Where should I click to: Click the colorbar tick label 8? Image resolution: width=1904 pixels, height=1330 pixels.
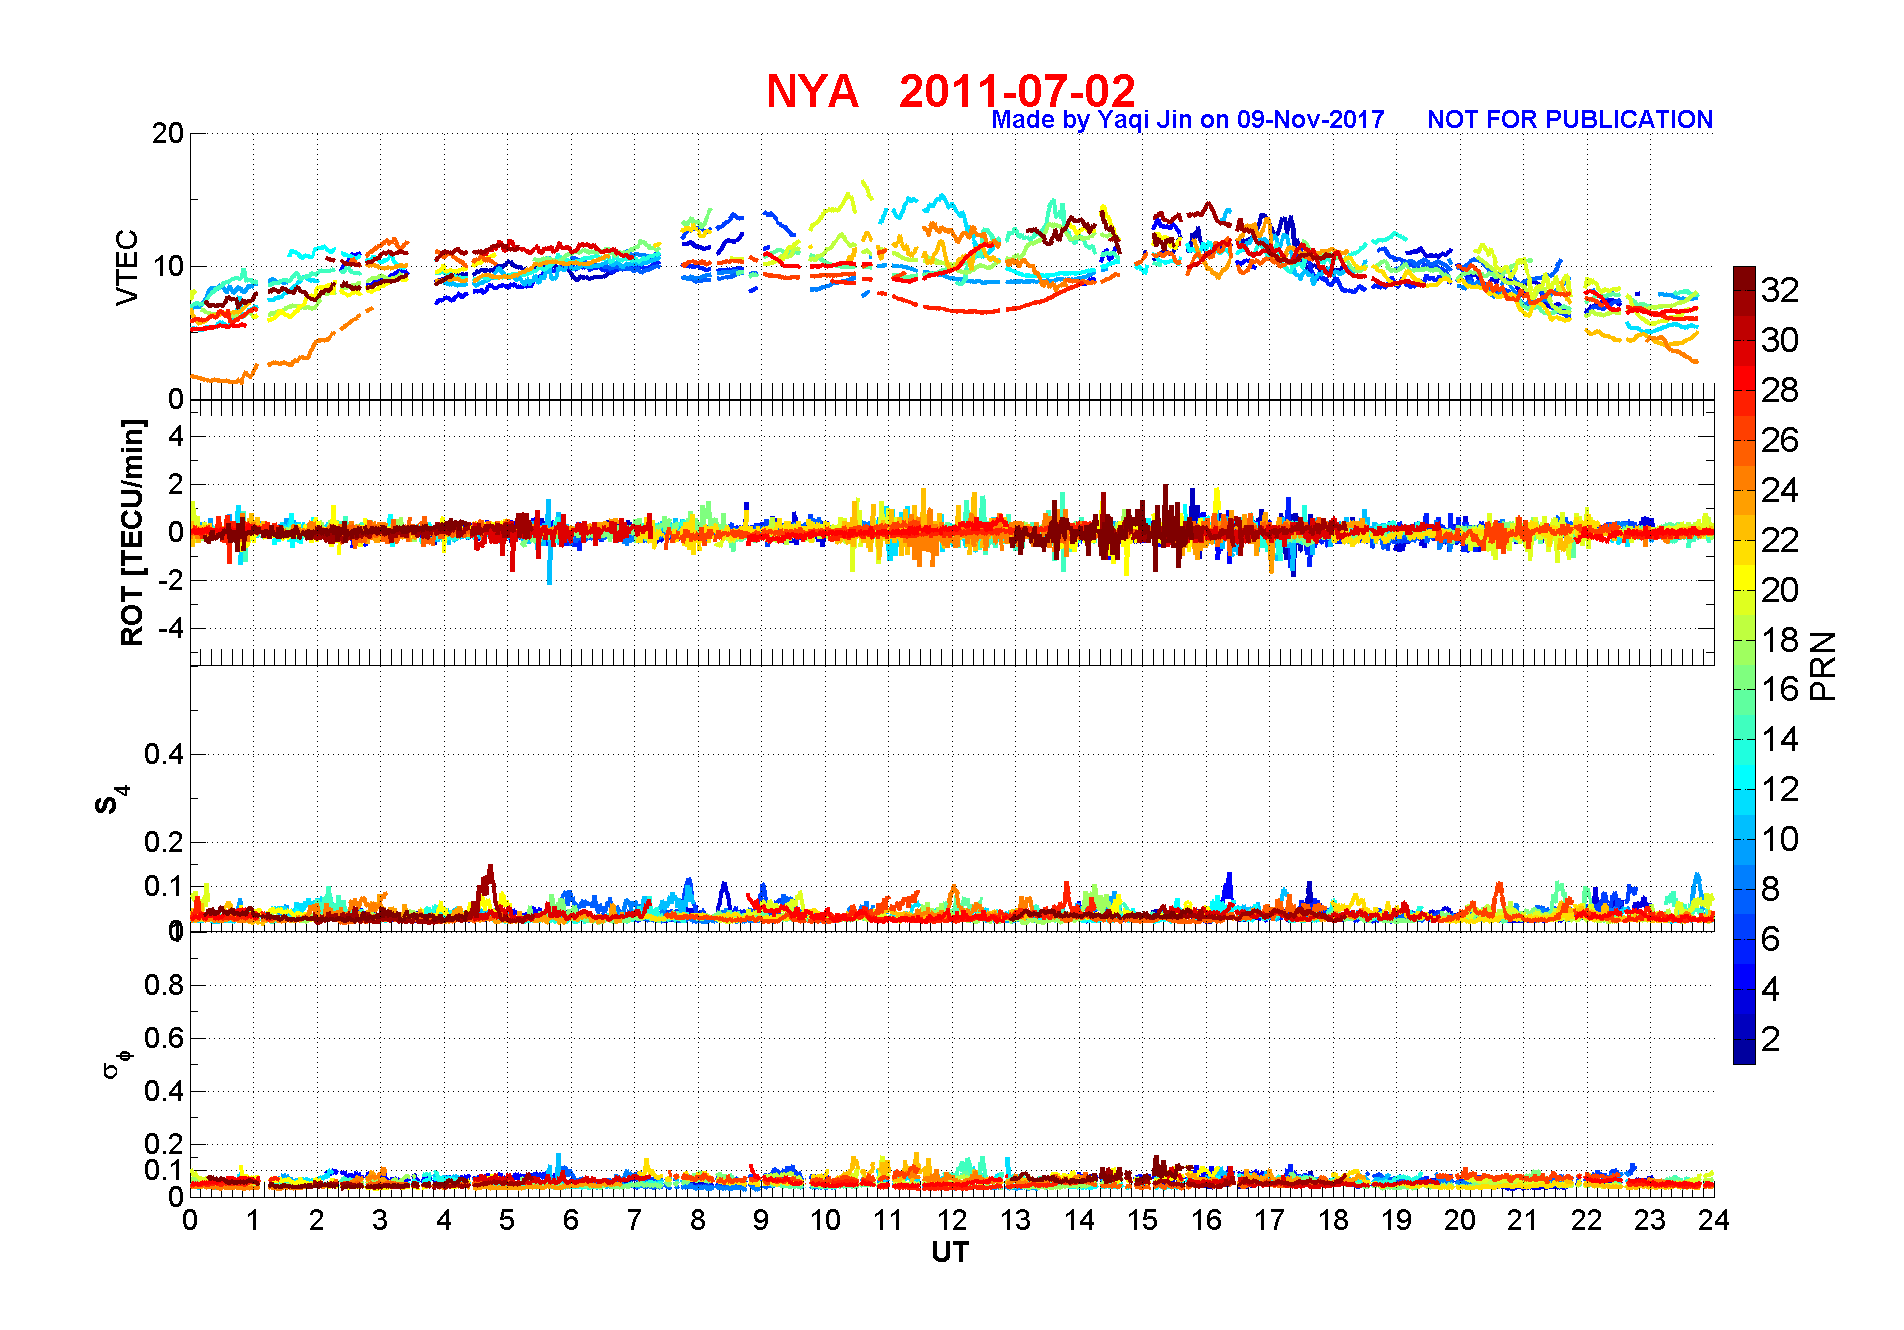[1770, 889]
